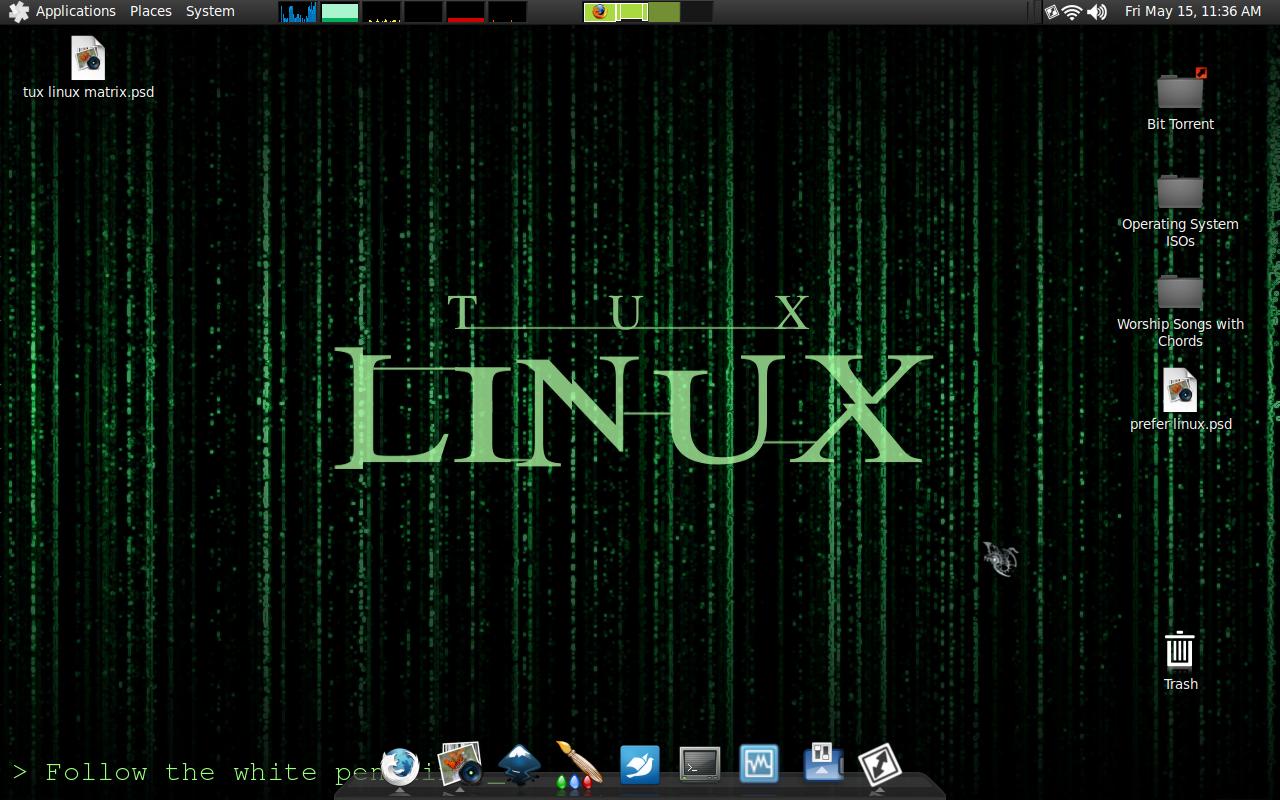Open the blue CPU usage monitor graph
Image resolution: width=1280 pixels, height=800 pixels.
[298, 12]
